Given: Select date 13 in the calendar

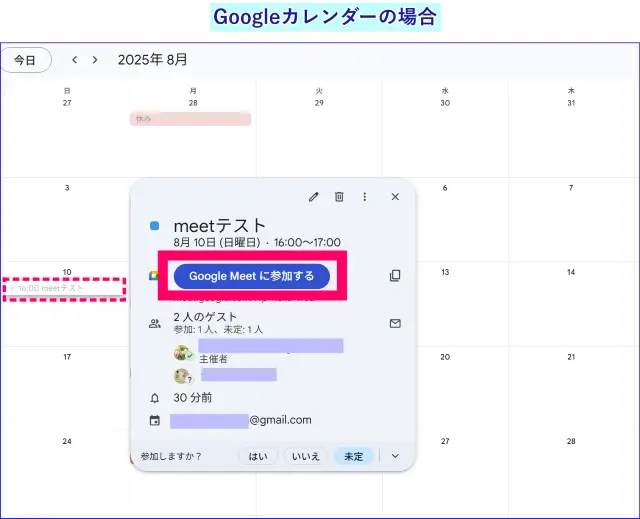Looking at the screenshot, I should pyautogui.click(x=445, y=272).
